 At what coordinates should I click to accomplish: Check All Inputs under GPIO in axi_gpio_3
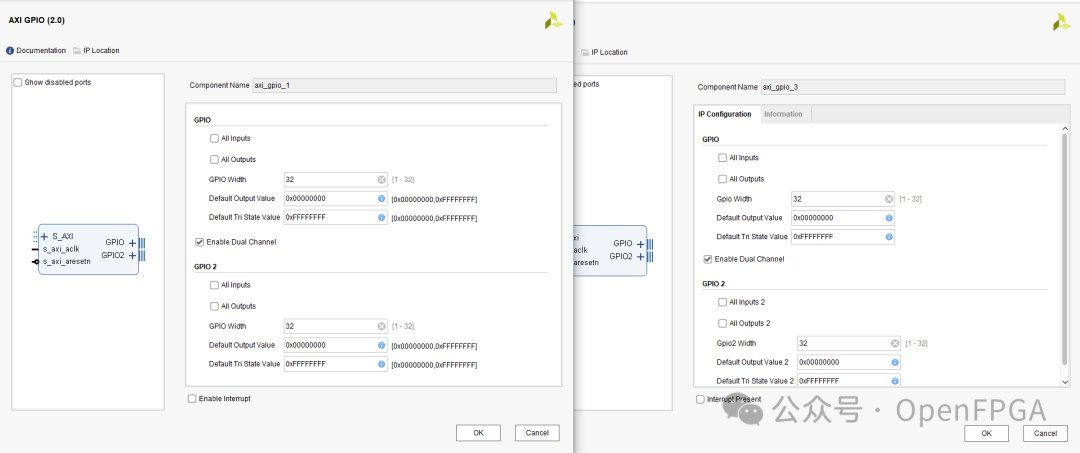(x=723, y=158)
